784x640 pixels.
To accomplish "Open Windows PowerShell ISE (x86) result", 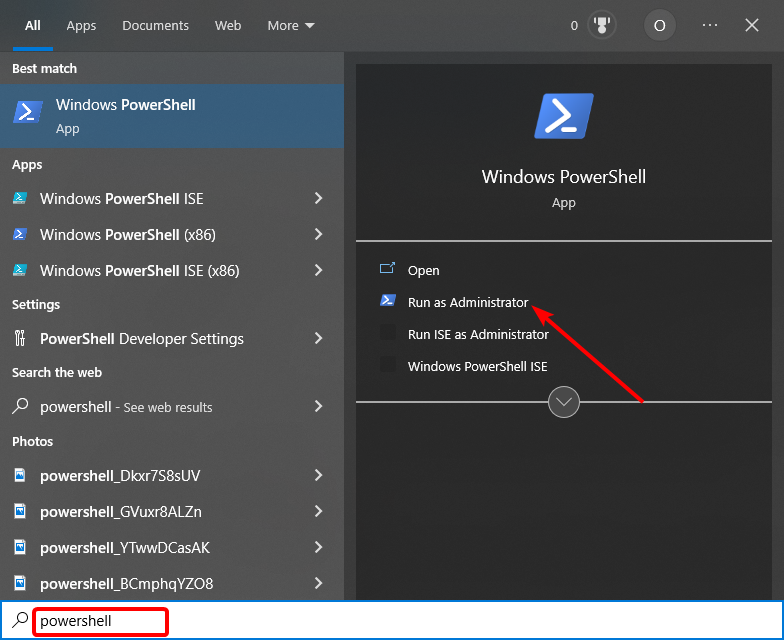I will coord(172,270).
